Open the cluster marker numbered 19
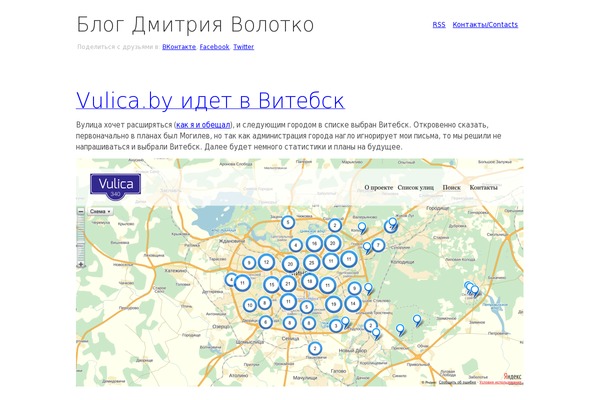The width and height of the screenshot is (600, 400). (333, 305)
